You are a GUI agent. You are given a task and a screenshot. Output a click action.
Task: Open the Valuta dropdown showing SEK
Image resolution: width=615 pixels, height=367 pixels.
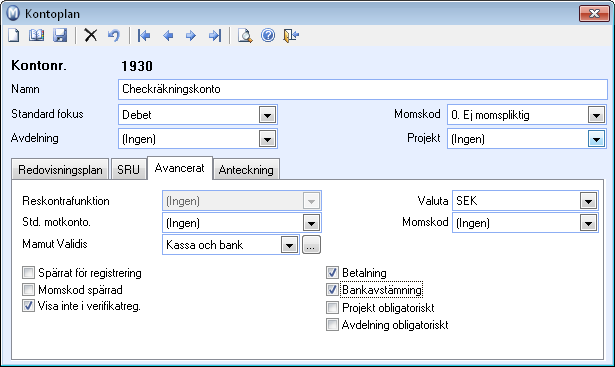[x=588, y=201]
